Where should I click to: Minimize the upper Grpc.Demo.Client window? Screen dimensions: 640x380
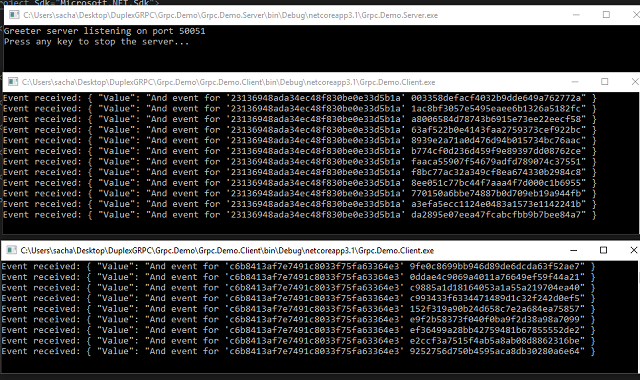575,82
